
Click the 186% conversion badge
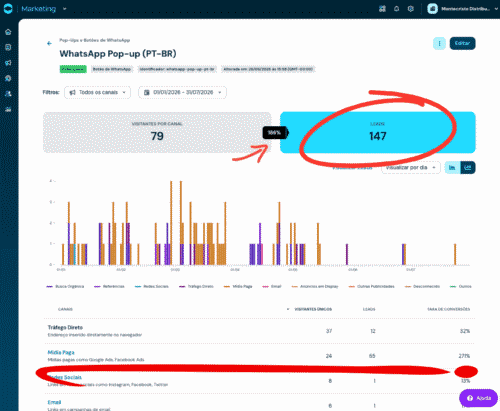275,133
